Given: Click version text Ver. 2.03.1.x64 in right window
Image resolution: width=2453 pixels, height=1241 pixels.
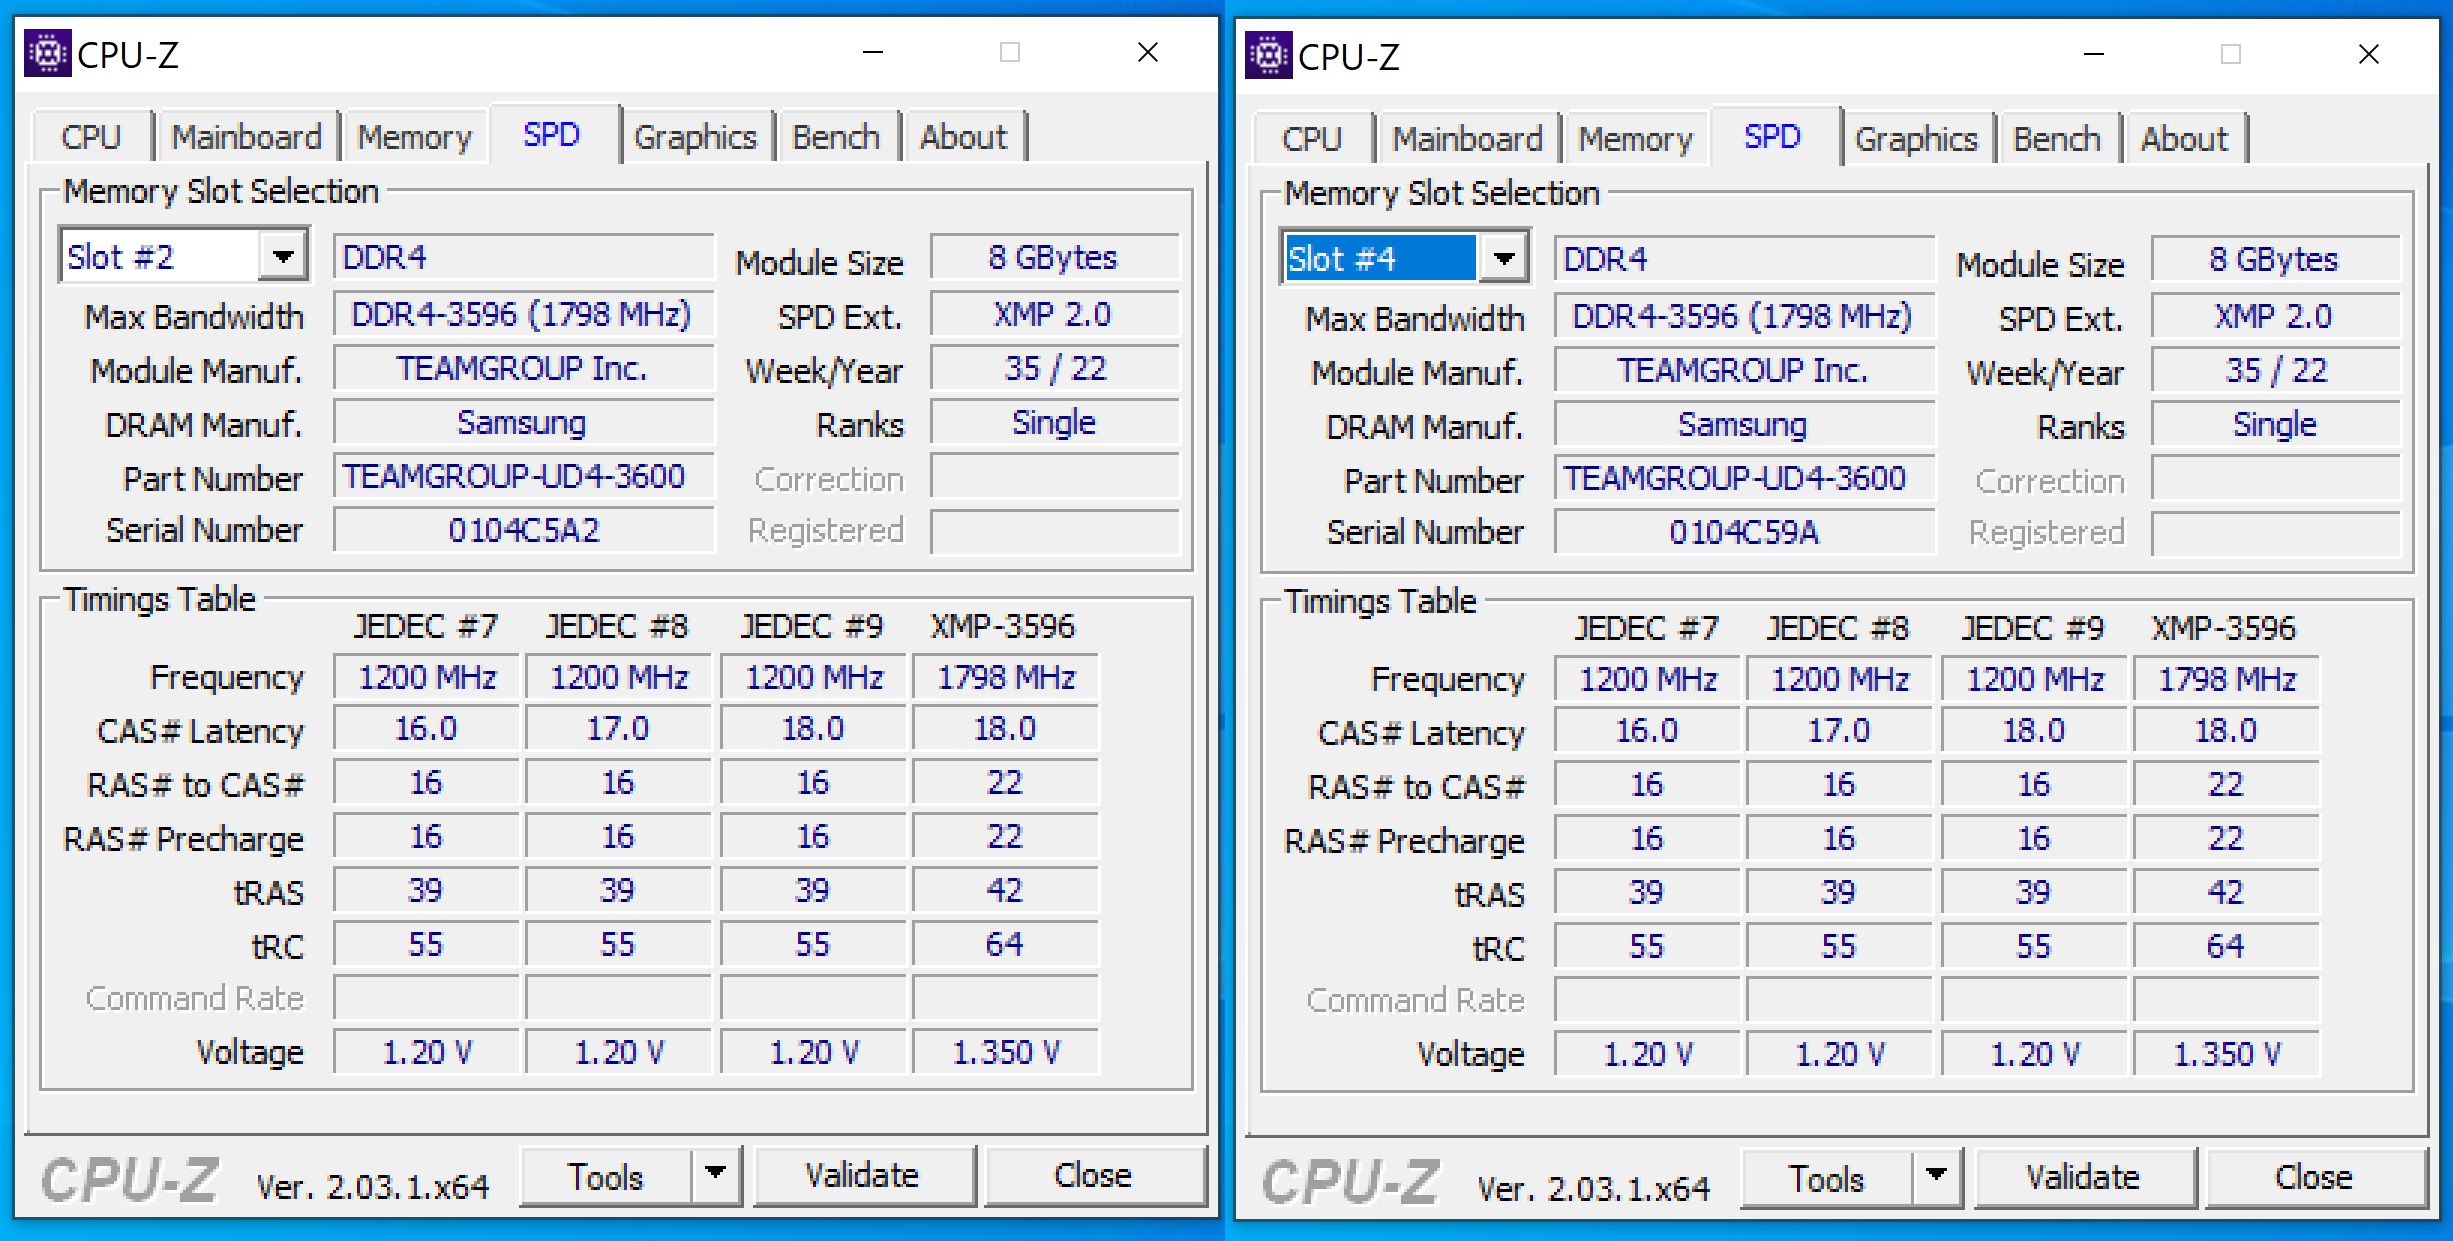Looking at the screenshot, I should [x=1594, y=1188].
